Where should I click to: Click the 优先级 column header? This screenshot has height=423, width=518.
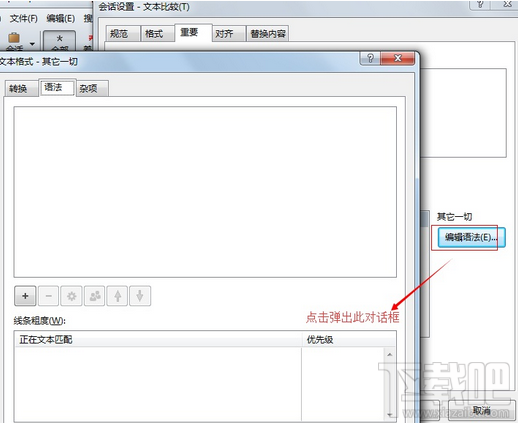[349, 340]
